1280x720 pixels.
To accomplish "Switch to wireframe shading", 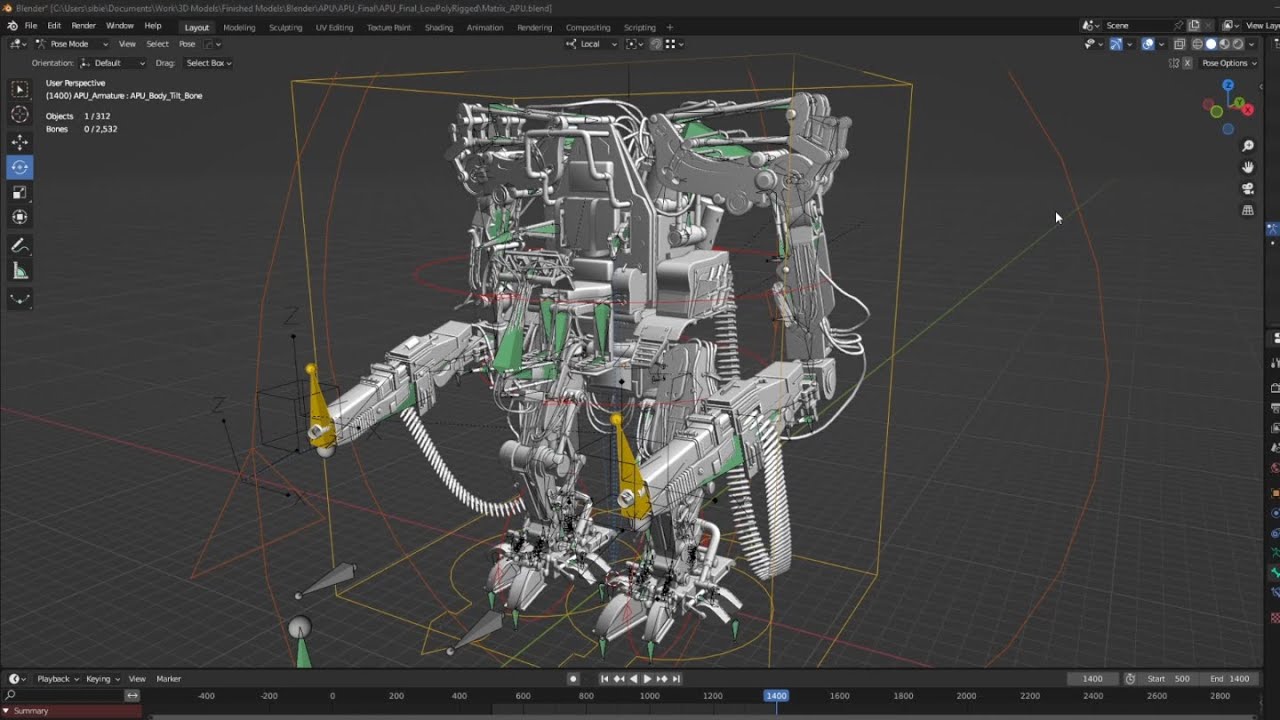I will coord(1197,44).
